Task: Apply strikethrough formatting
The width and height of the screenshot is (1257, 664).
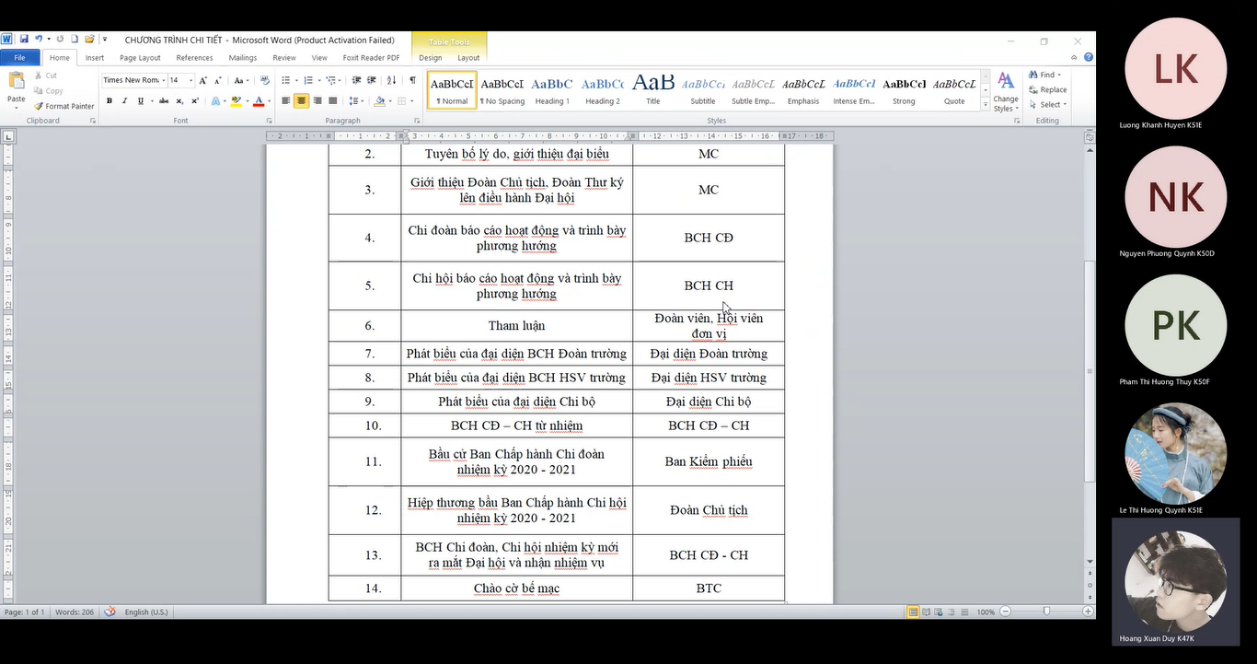Action: click(164, 101)
